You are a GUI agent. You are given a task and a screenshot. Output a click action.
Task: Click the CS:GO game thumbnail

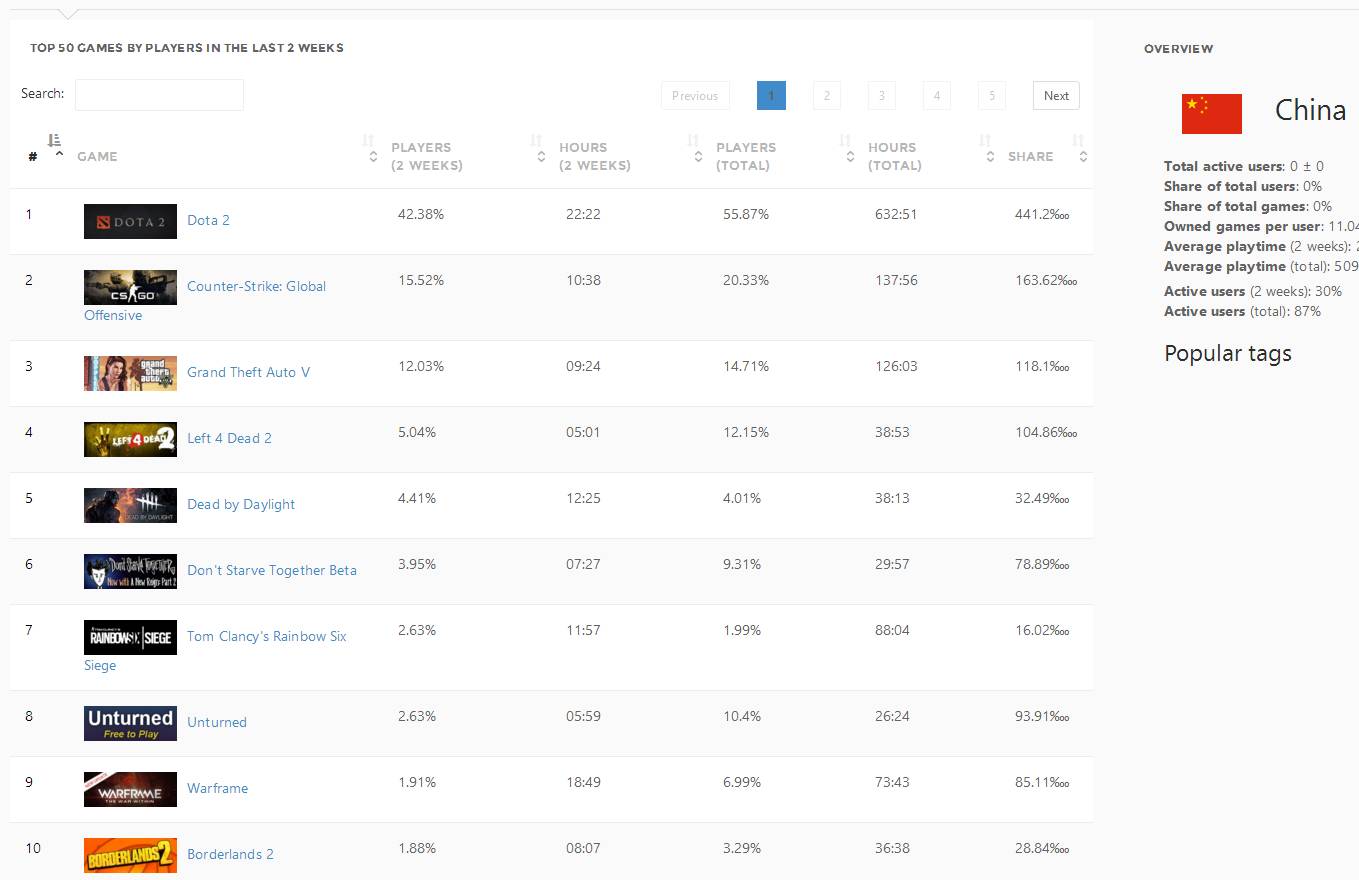tap(130, 287)
